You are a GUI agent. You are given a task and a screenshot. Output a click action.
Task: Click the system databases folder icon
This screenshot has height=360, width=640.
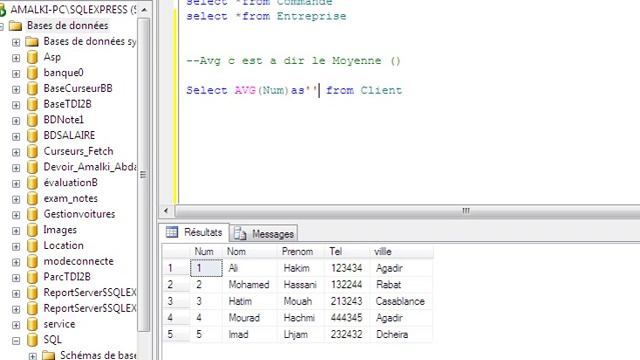[x=32, y=42]
